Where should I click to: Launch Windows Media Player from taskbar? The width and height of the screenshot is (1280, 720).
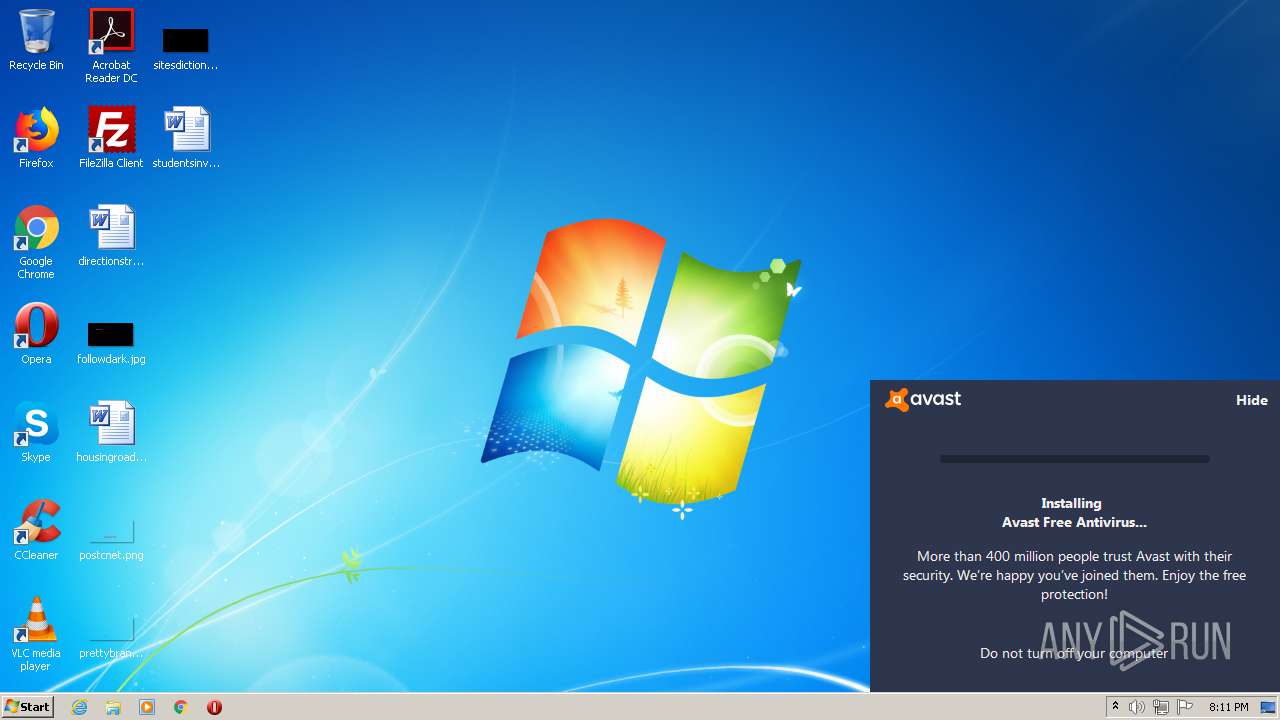pos(147,707)
